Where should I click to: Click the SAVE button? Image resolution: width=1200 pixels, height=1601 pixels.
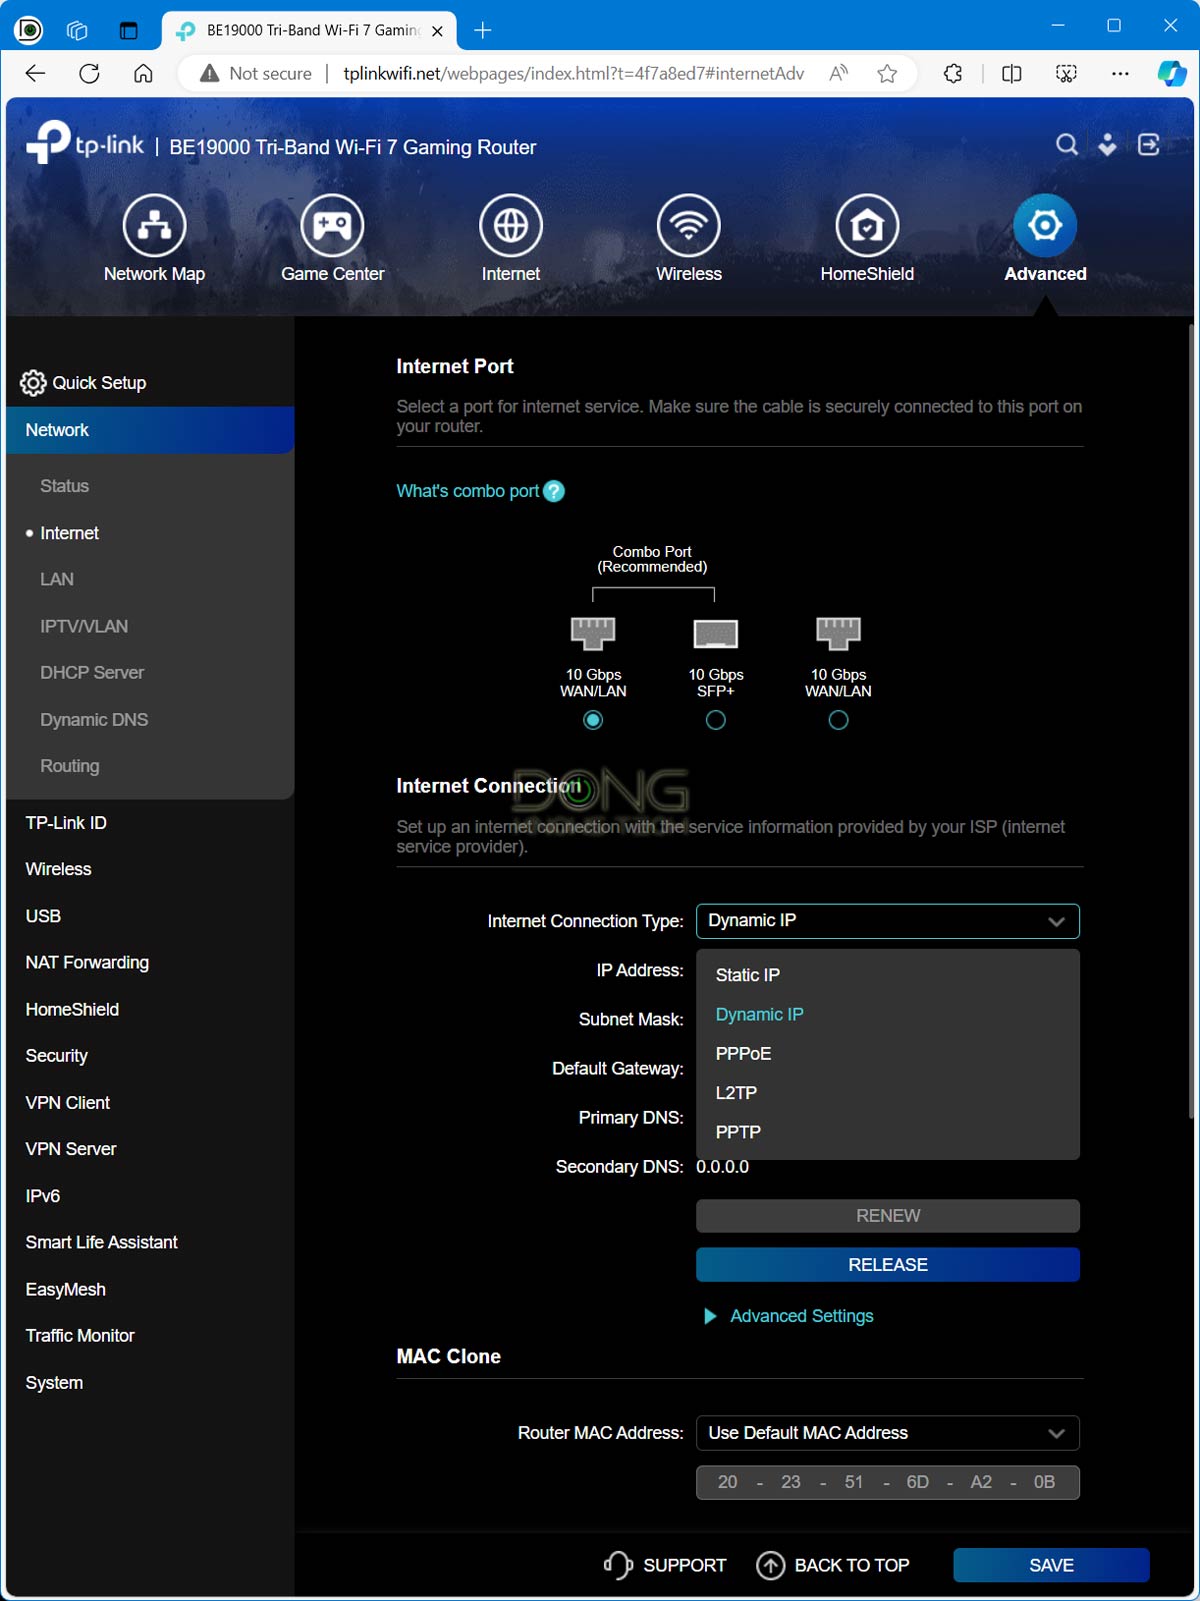pyautogui.click(x=1051, y=1565)
